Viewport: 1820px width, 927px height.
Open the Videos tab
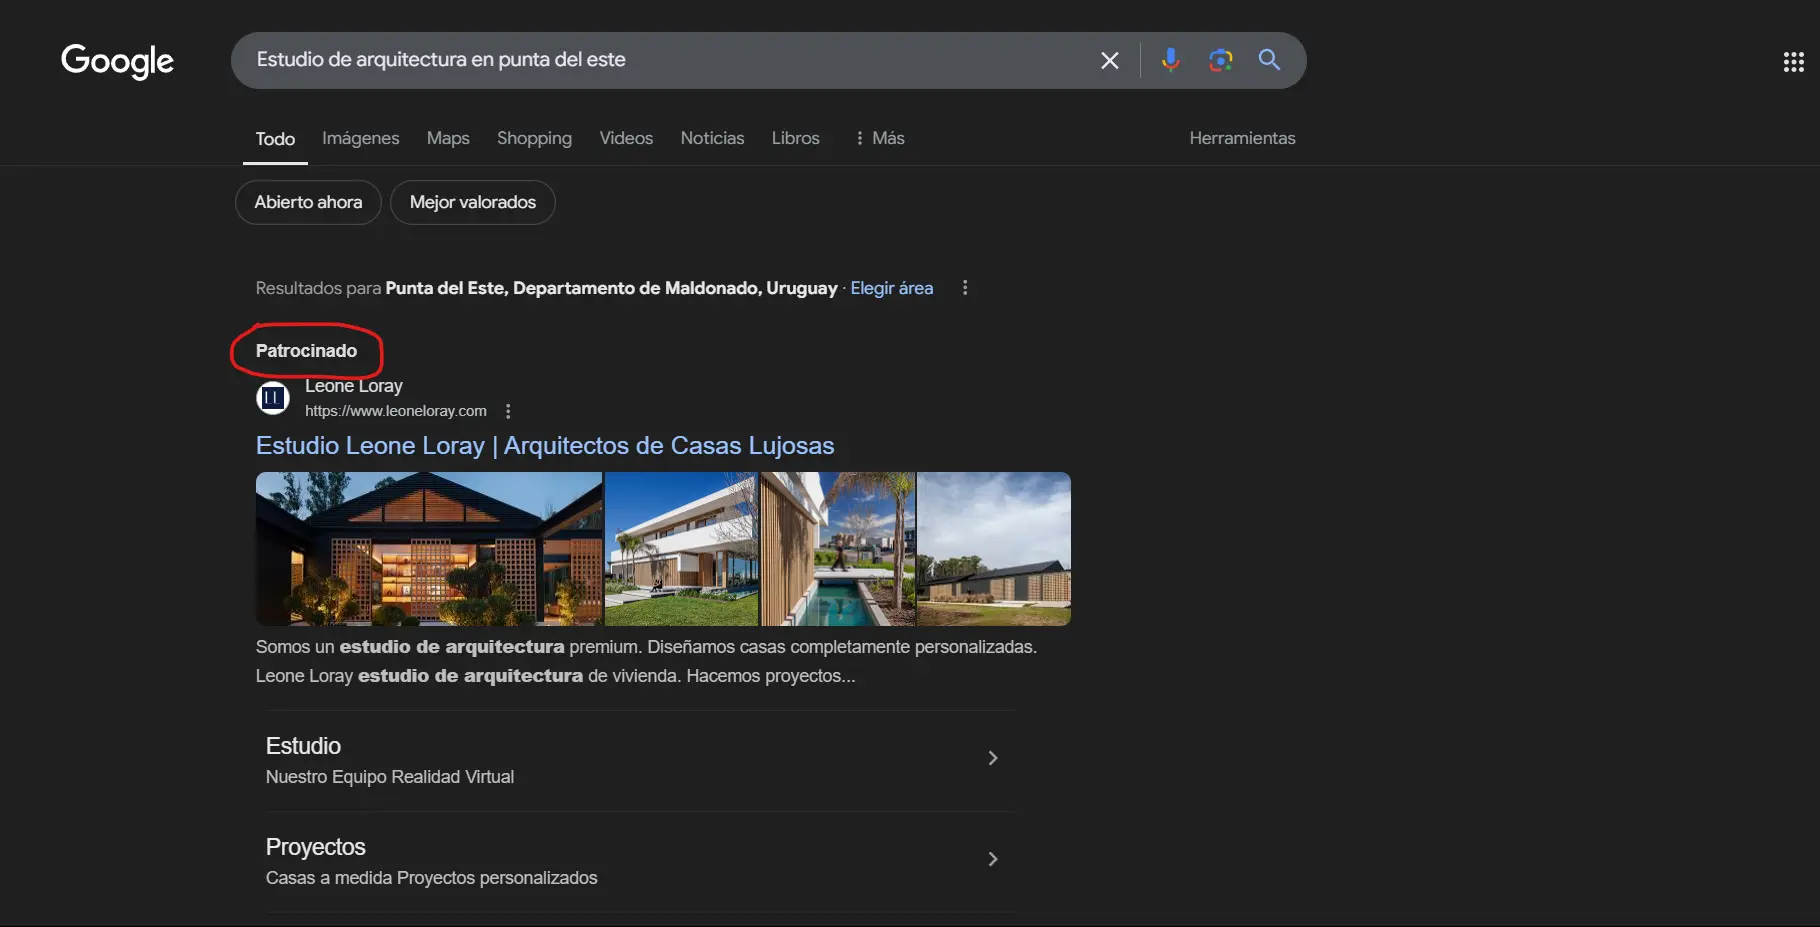[626, 138]
